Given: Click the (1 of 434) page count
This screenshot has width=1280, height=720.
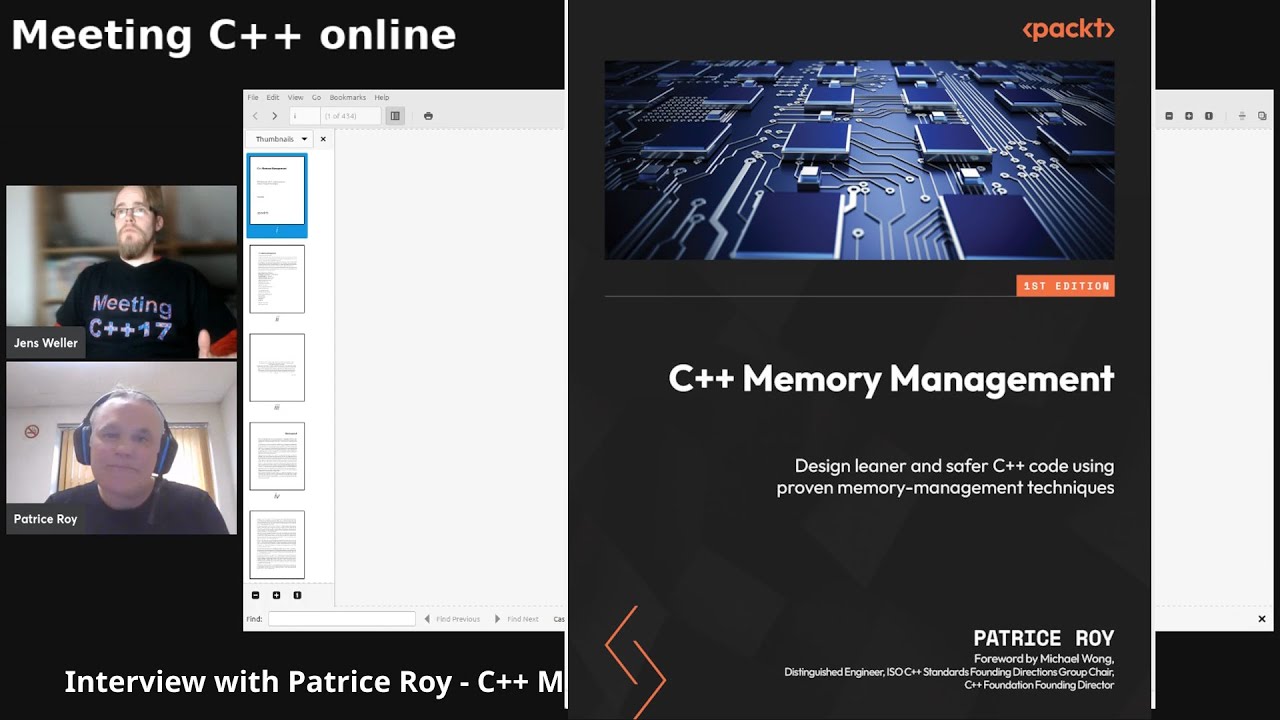Looking at the screenshot, I should coord(341,116).
